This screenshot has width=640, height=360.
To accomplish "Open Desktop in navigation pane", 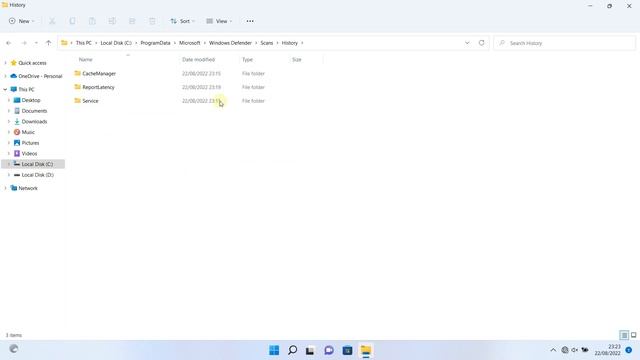I will (31, 100).
